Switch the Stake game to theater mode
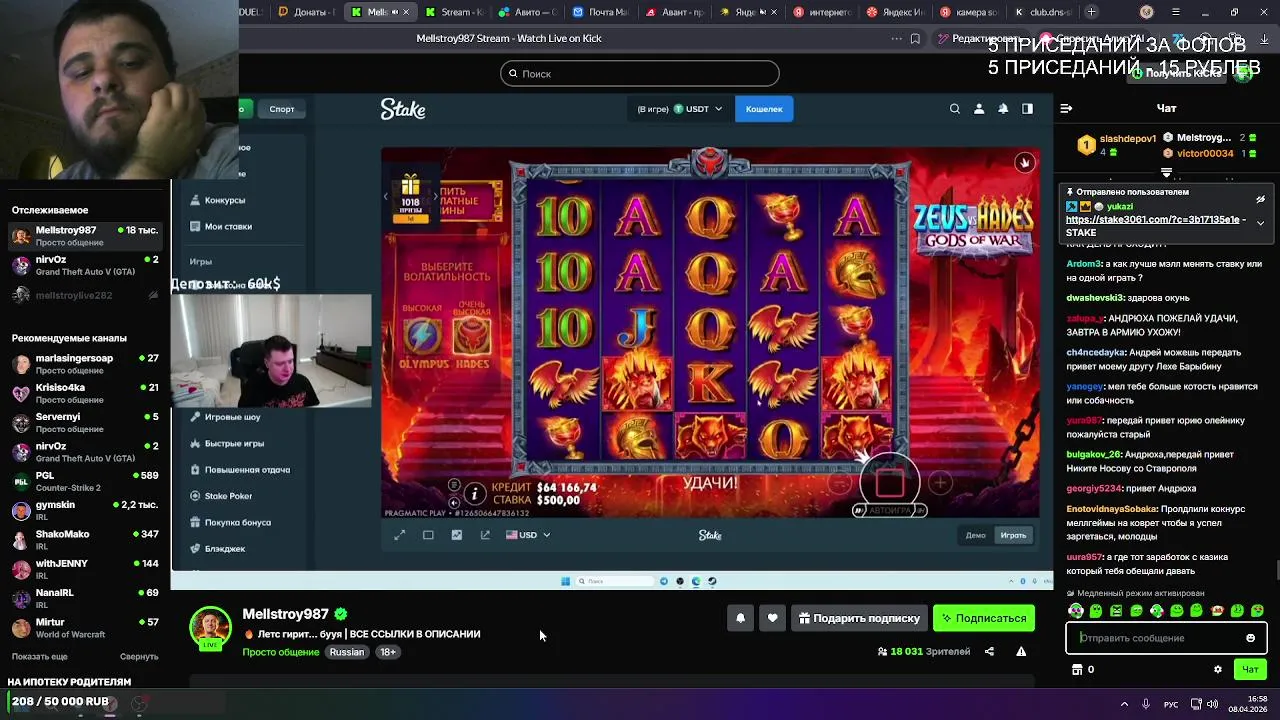Image resolution: width=1280 pixels, height=720 pixels. (428, 535)
